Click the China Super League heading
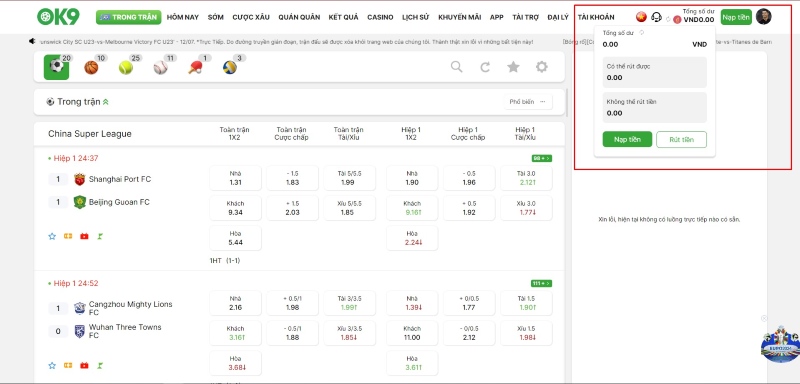Viewport: 800px width, 384px height. [90, 134]
